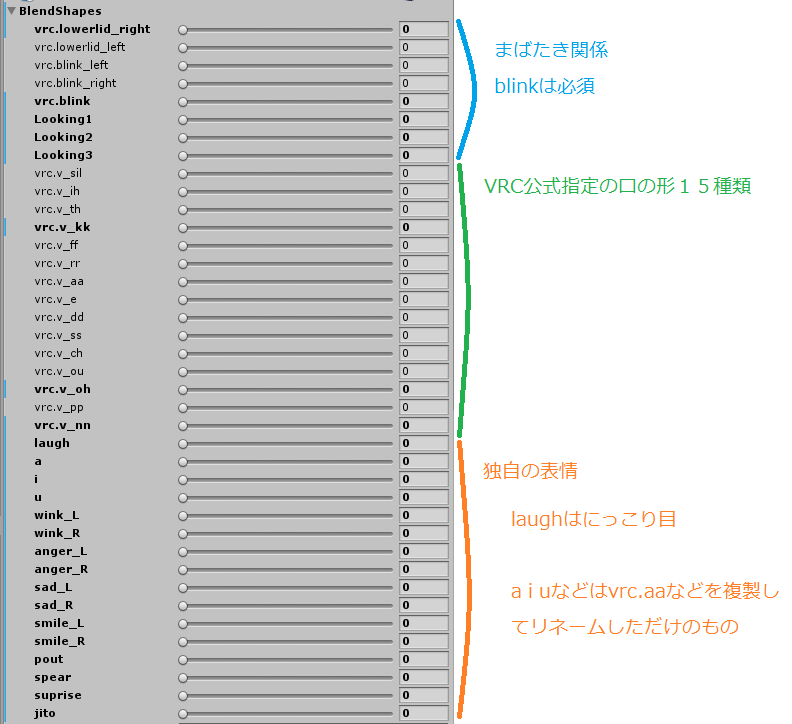Click the vrc.blink_left value field
Viewport: 792px width, 724px height.
pyautogui.click(x=423, y=65)
